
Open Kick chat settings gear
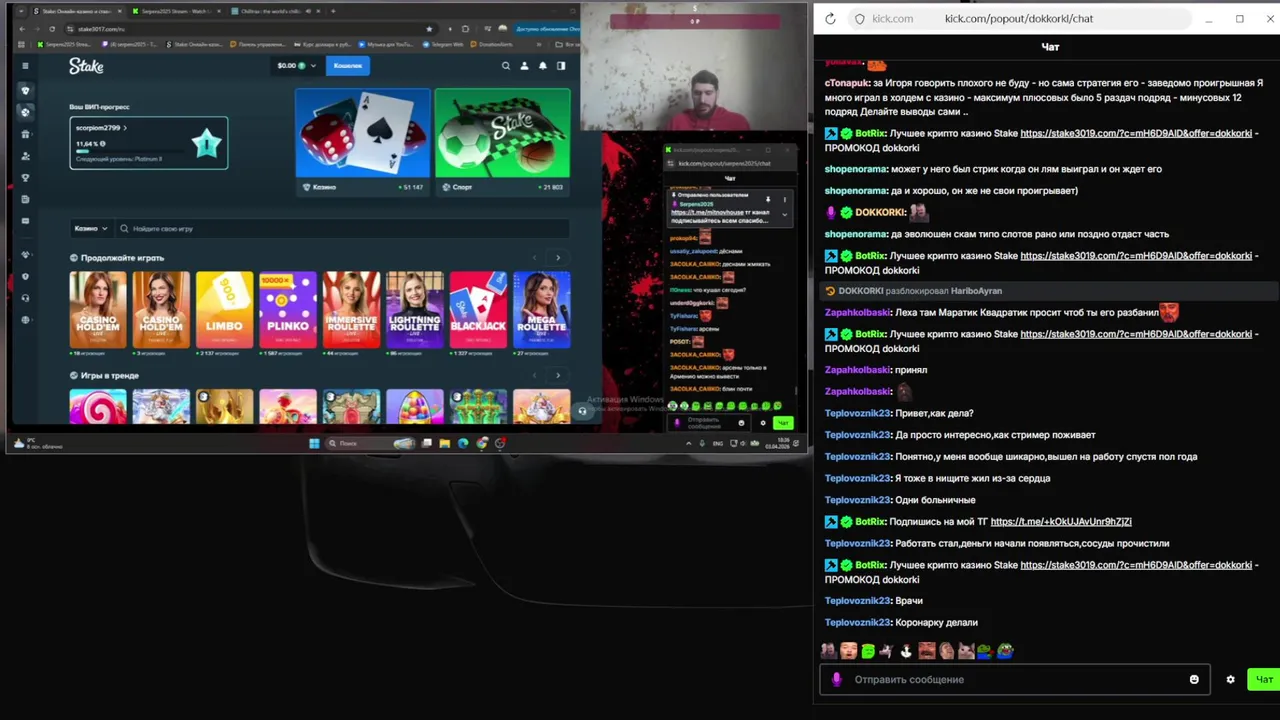tap(1230, 680)
